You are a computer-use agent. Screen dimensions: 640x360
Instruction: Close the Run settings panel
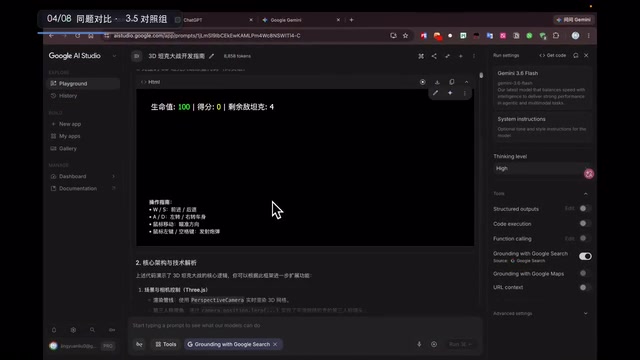(586, 55)
